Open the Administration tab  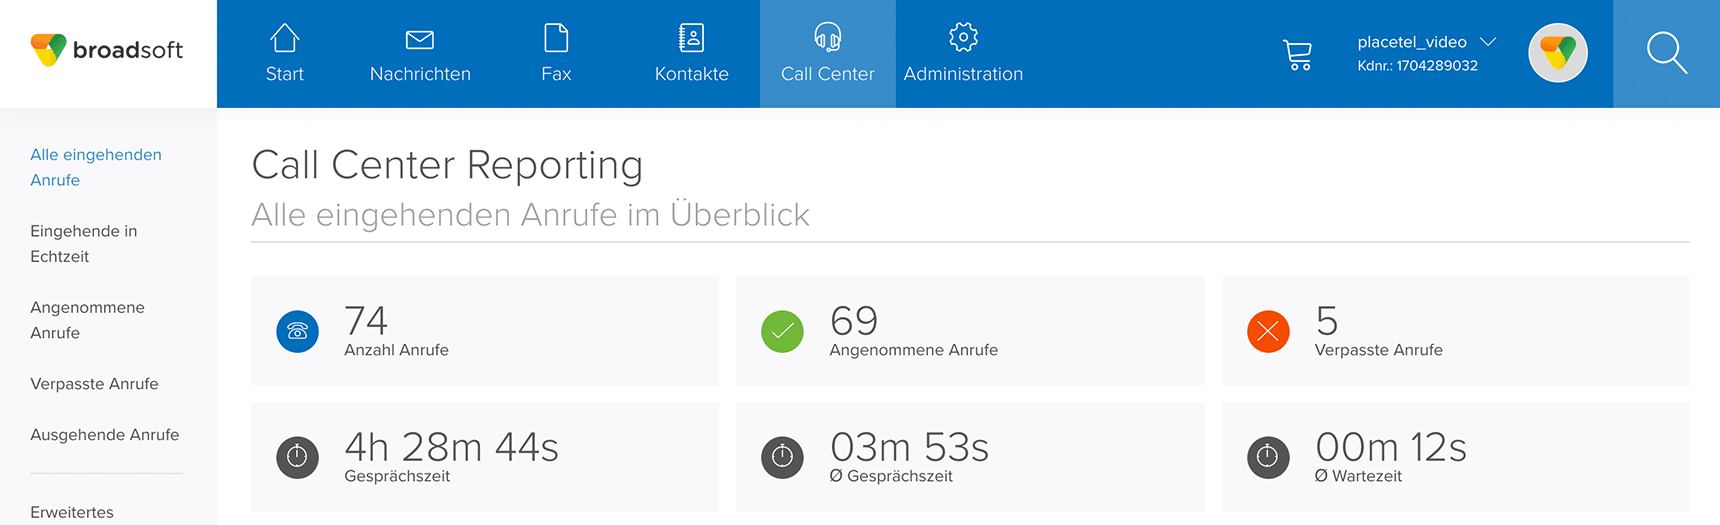(x=963, y=54)
